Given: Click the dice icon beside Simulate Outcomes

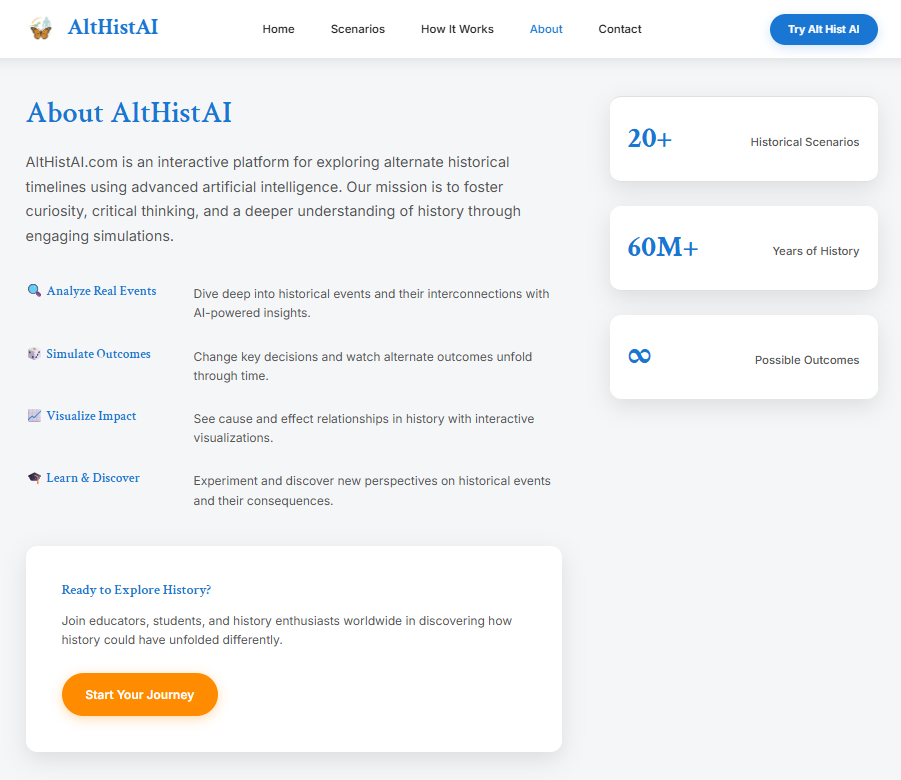Looking at the screenshot, I should click(34, 354).
